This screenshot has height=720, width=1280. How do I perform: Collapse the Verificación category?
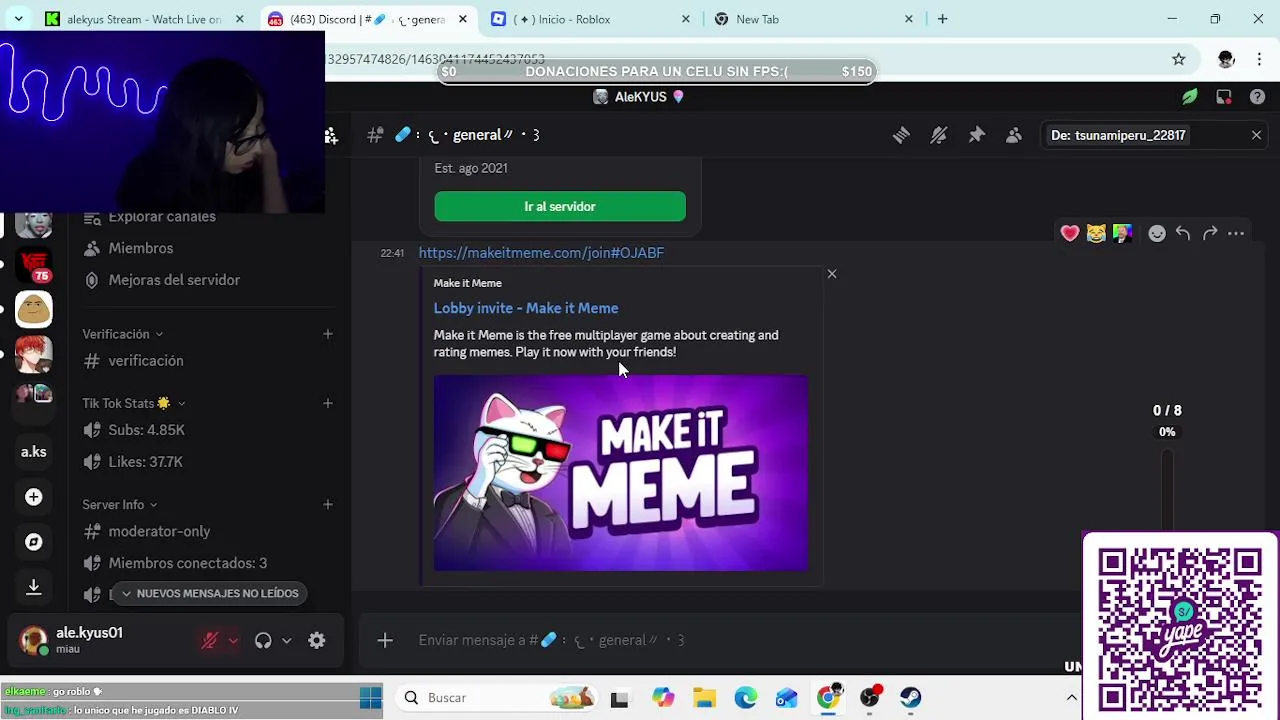(x=122, y=334)
